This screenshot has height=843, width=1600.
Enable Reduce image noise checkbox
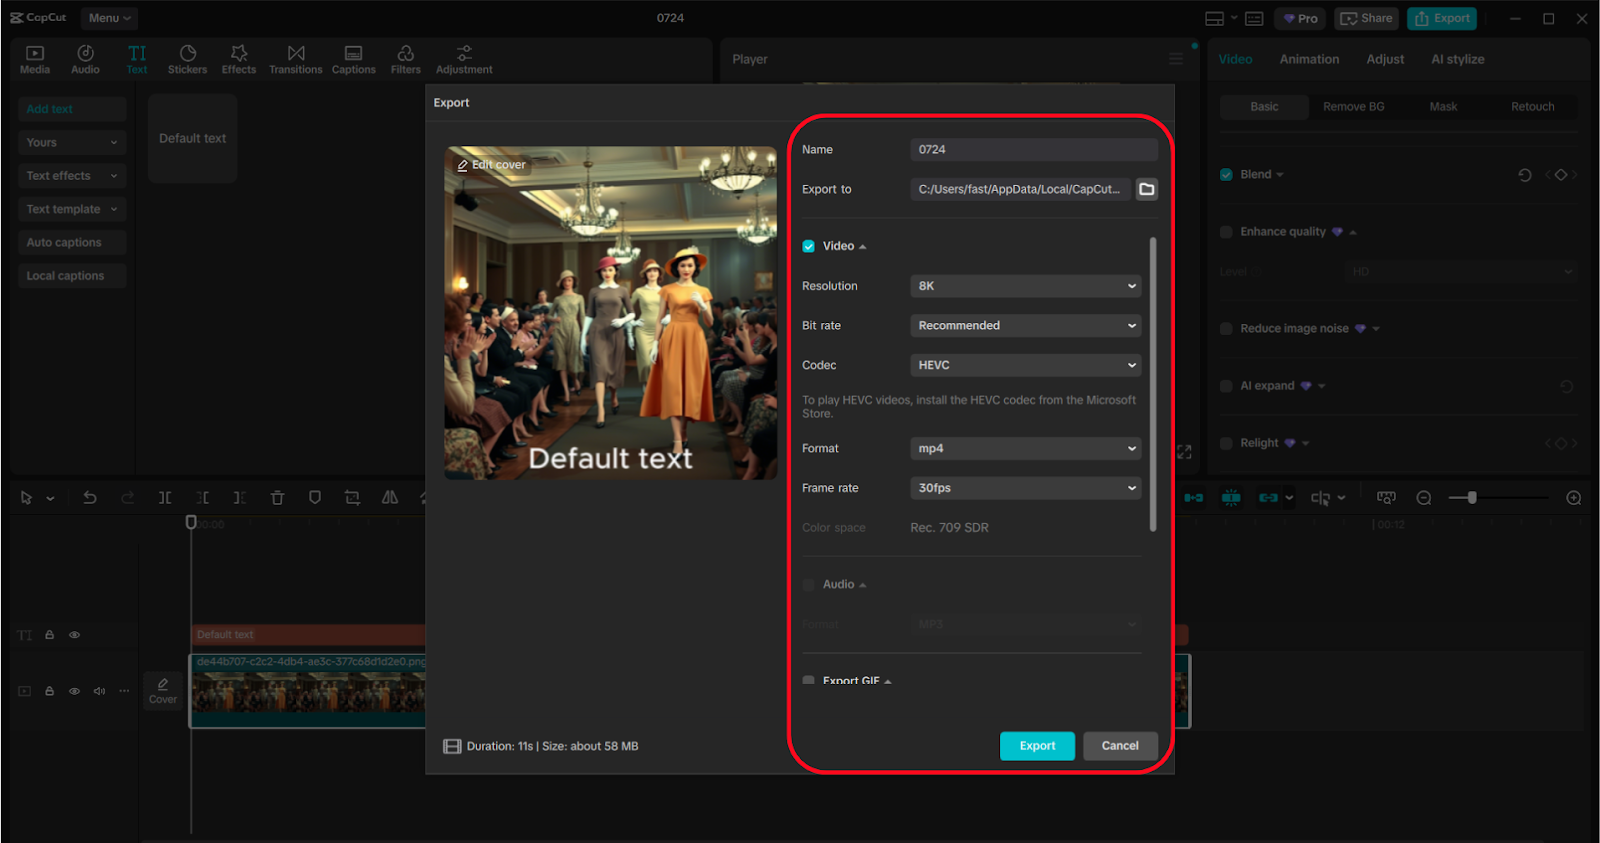pos(1226,329)
